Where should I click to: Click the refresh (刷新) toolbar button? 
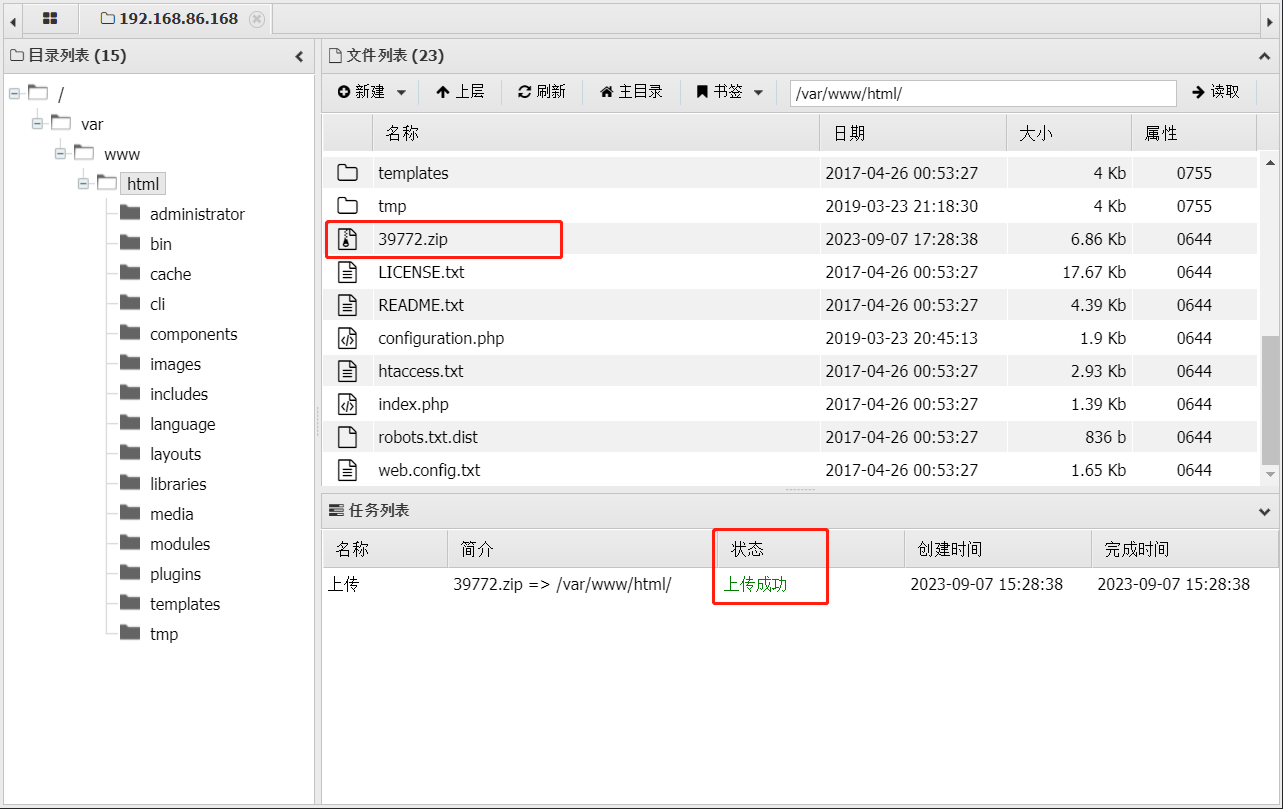coord(541,92)
